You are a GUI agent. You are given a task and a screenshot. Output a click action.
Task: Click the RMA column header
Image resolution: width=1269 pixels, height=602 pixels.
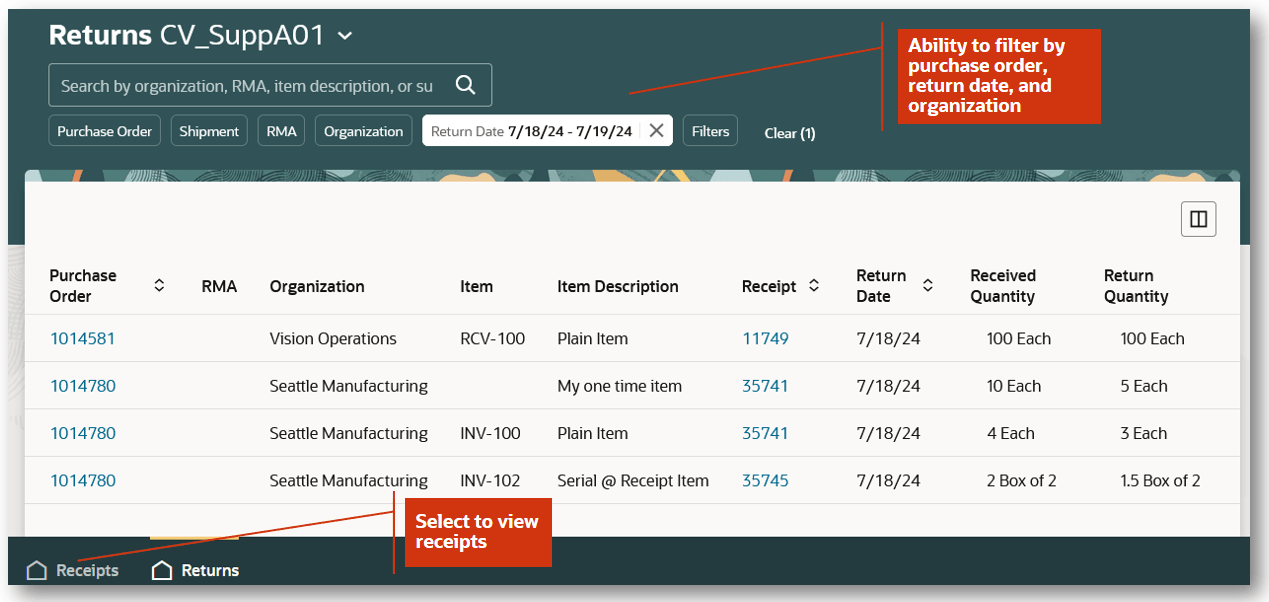coord(219,286)
